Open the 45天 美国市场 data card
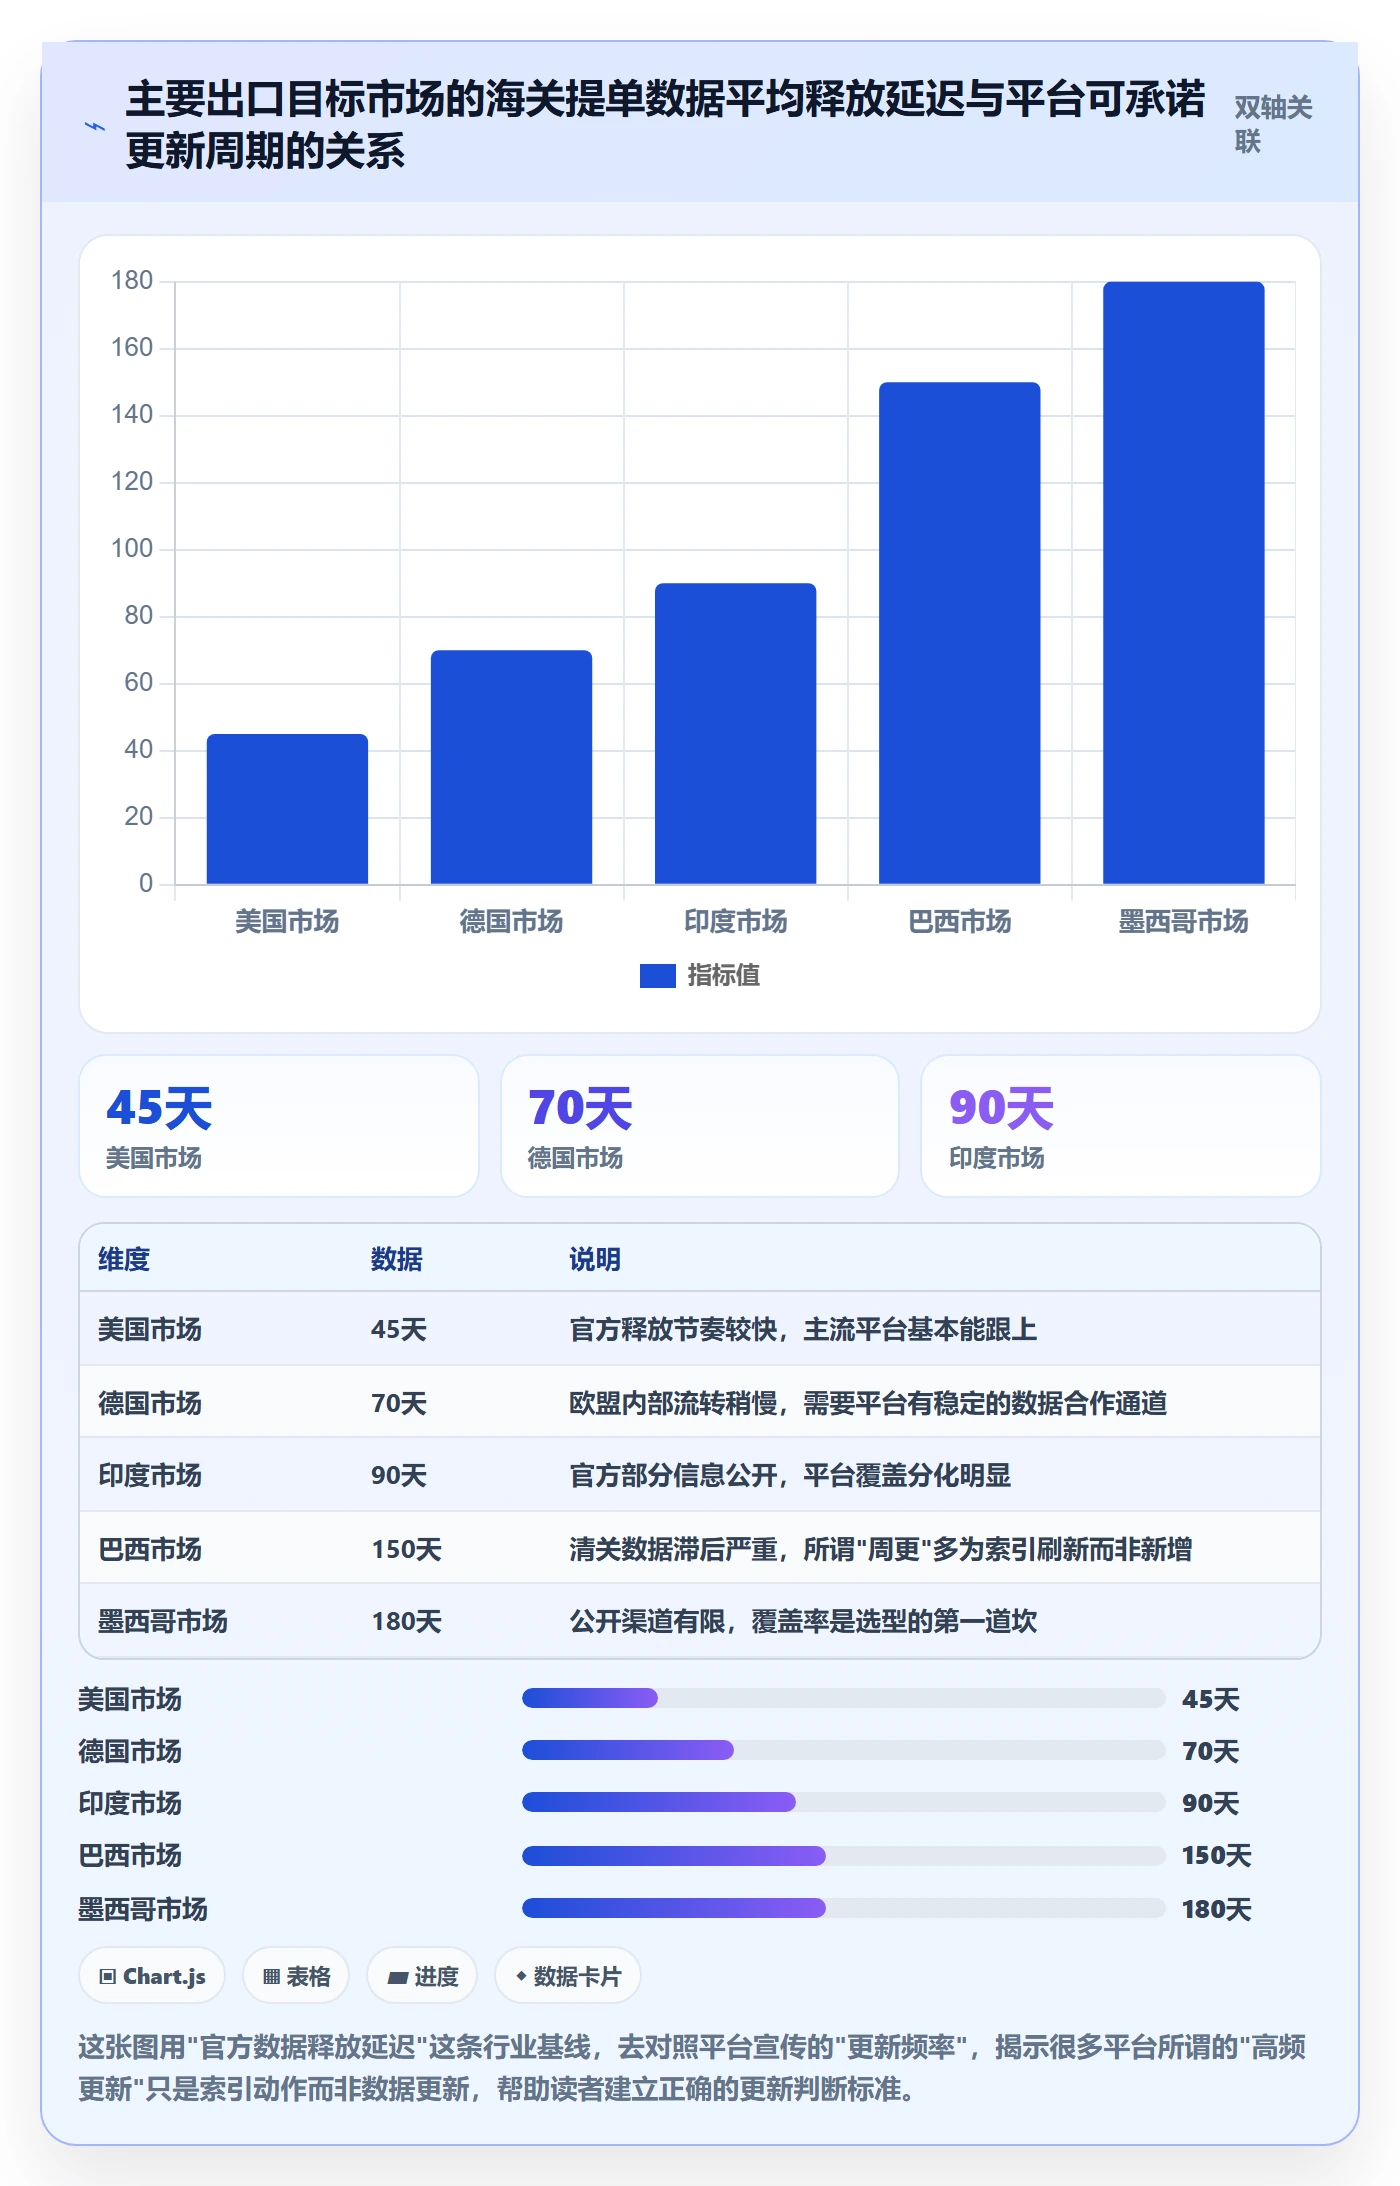 click(x=279, y=1126)
